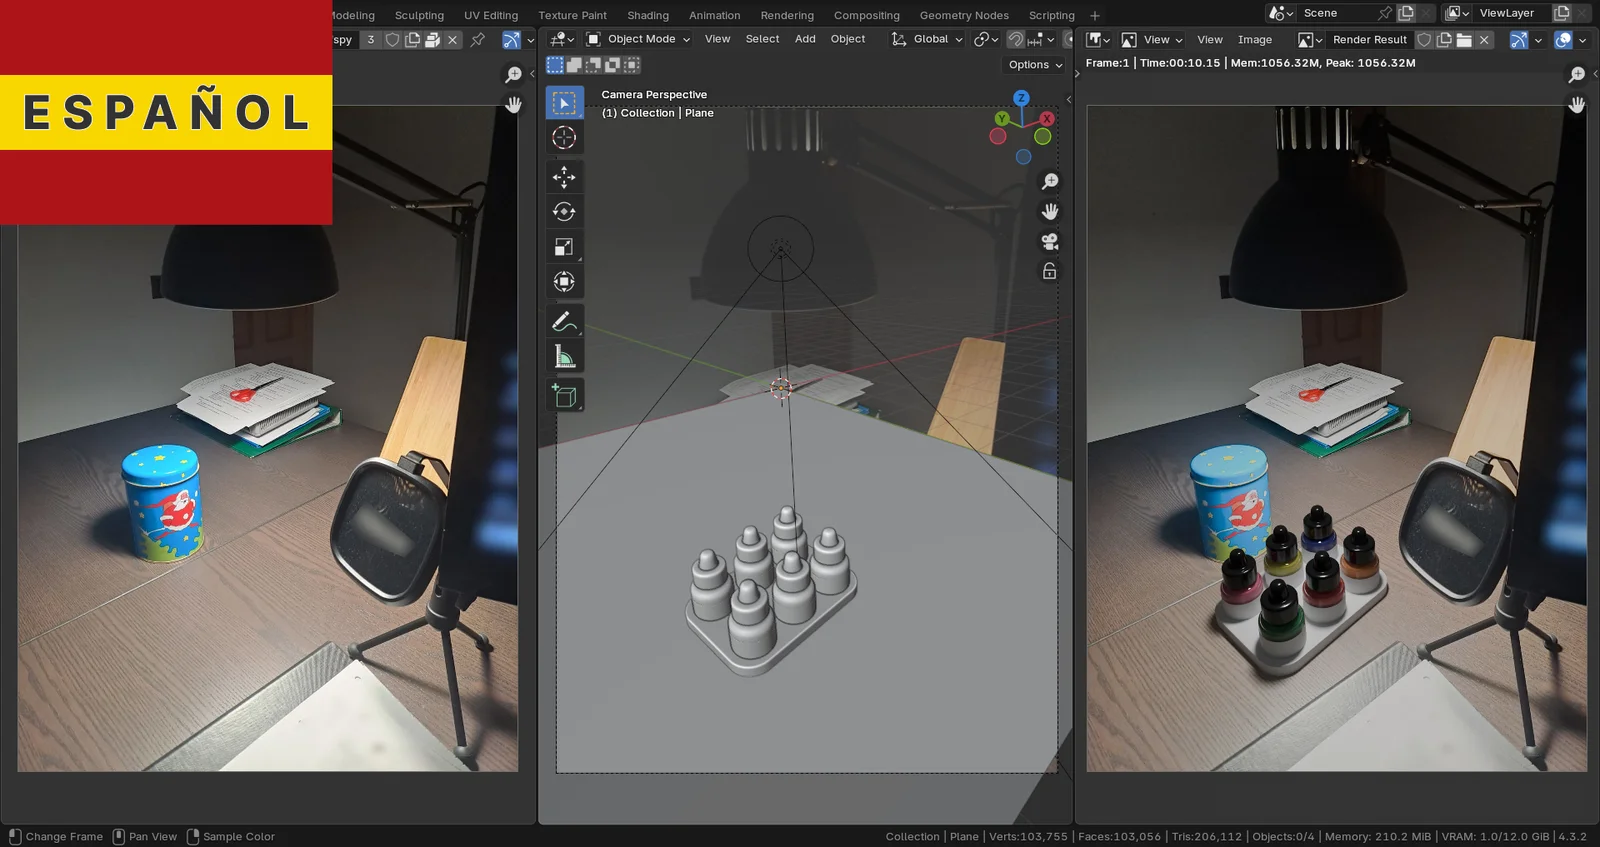
Task: Select the Transform tool
Action: click(564, 282)
